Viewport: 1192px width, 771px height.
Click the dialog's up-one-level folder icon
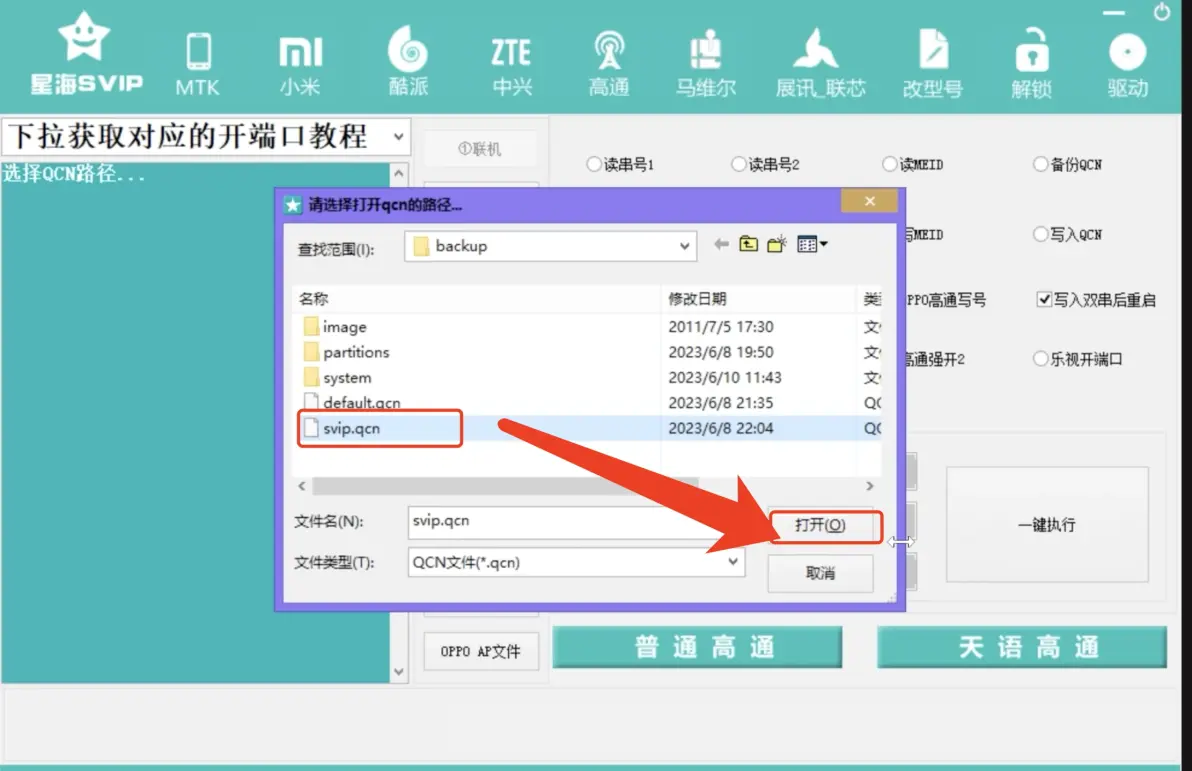pos(748,245)
